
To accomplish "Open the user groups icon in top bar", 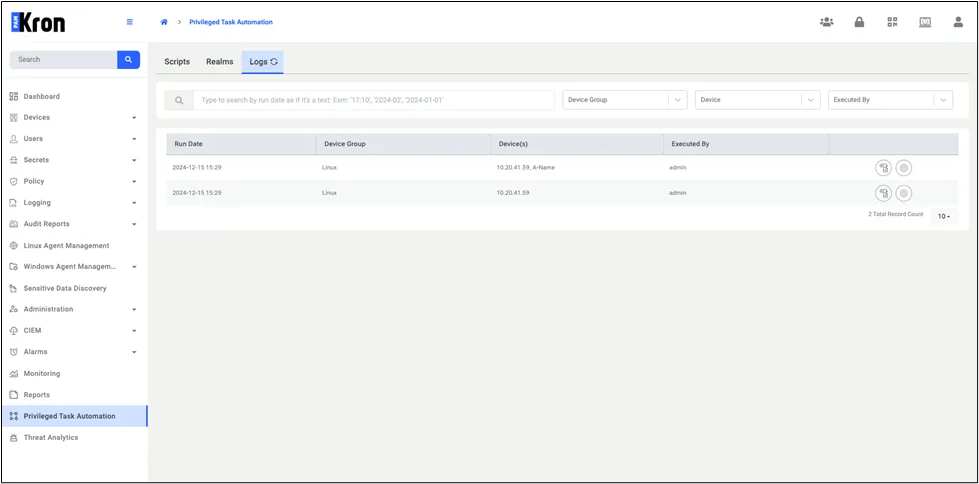I will [x=827, y=22].
